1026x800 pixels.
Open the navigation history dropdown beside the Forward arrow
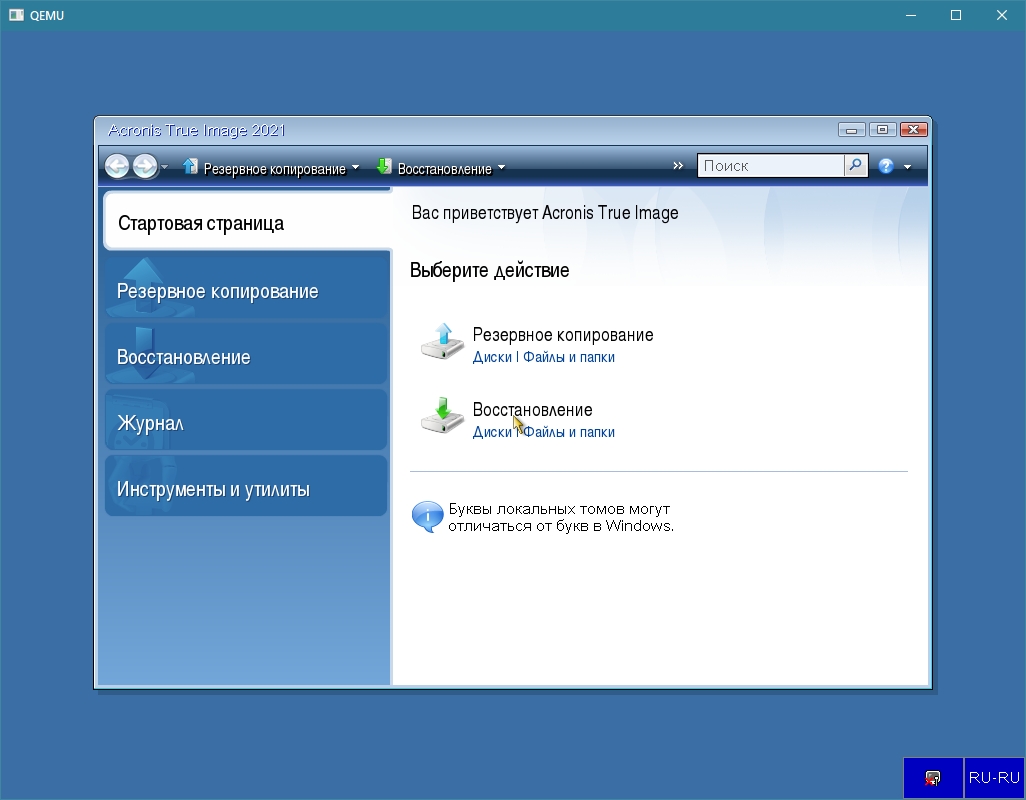pyautogui.click(x=164, y=167)
